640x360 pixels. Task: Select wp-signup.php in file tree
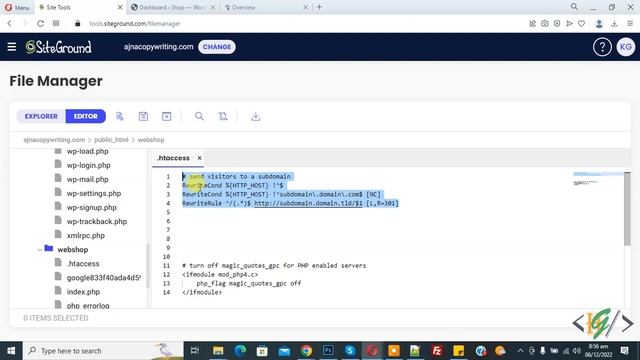(x=91, y=207)
